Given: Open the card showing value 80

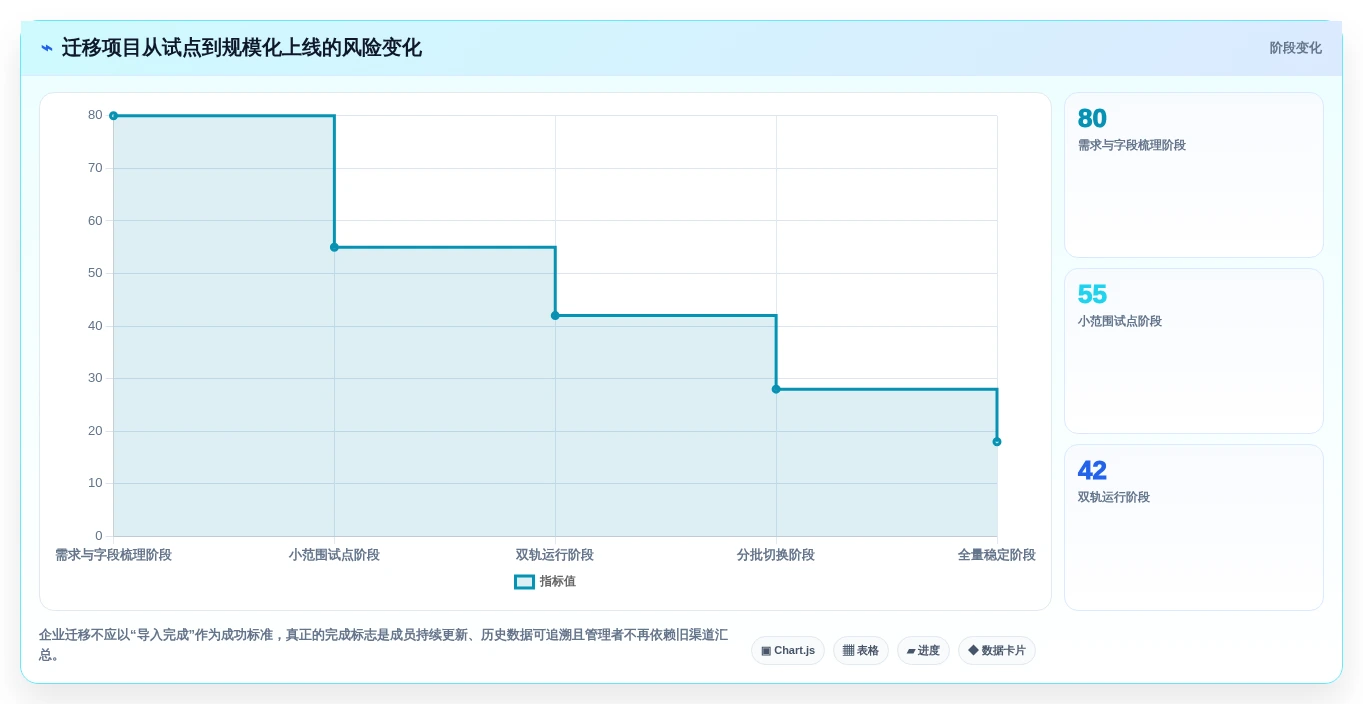Looking at the screenshot, I should pos(1194,175).
